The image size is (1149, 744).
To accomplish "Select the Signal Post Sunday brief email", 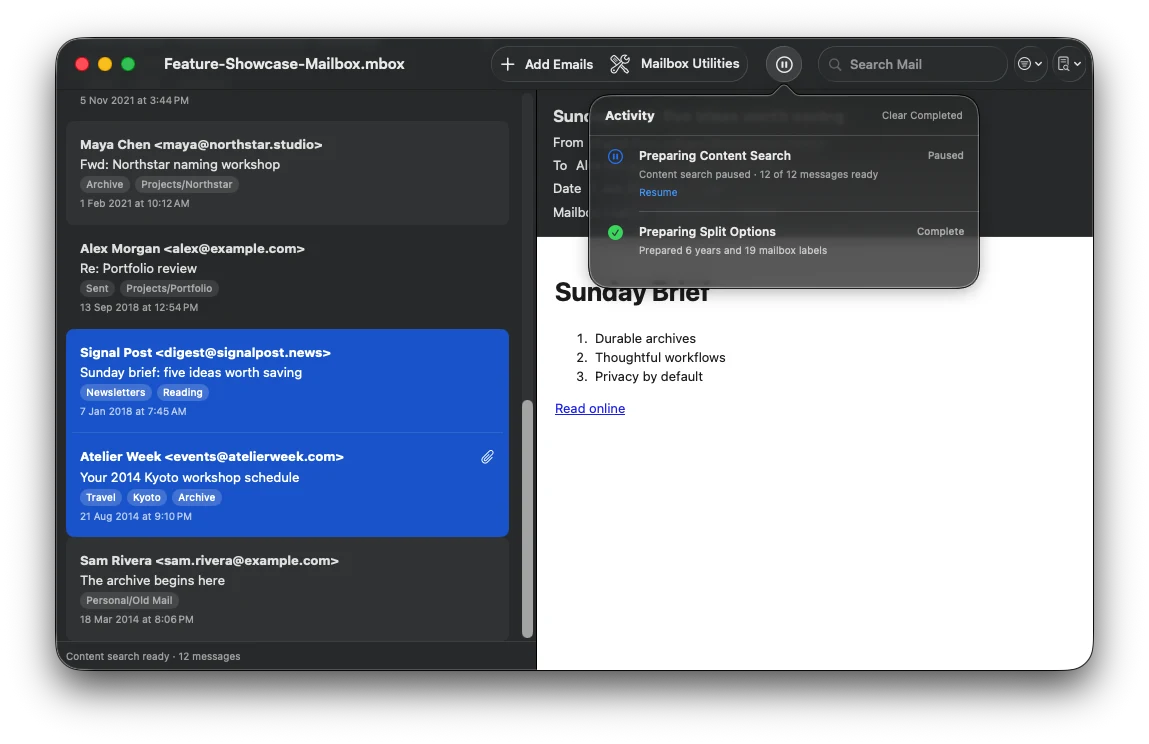I will pyautogui.click(x=287, y=381).
